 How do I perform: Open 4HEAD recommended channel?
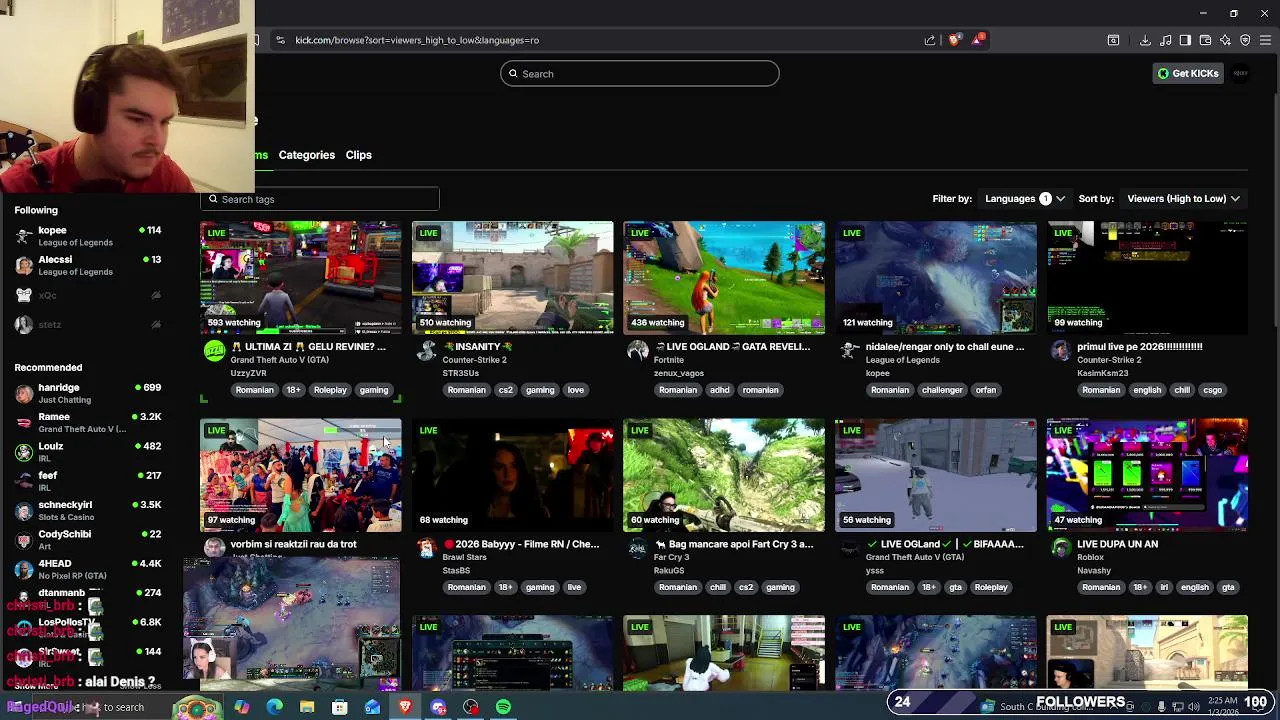[x=88, y=569]
